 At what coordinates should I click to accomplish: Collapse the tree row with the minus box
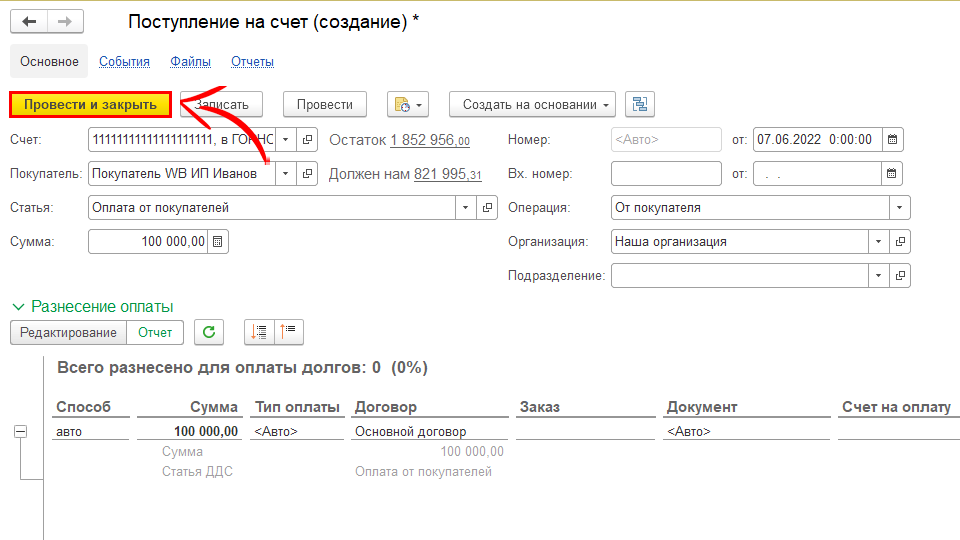(20, 432)
